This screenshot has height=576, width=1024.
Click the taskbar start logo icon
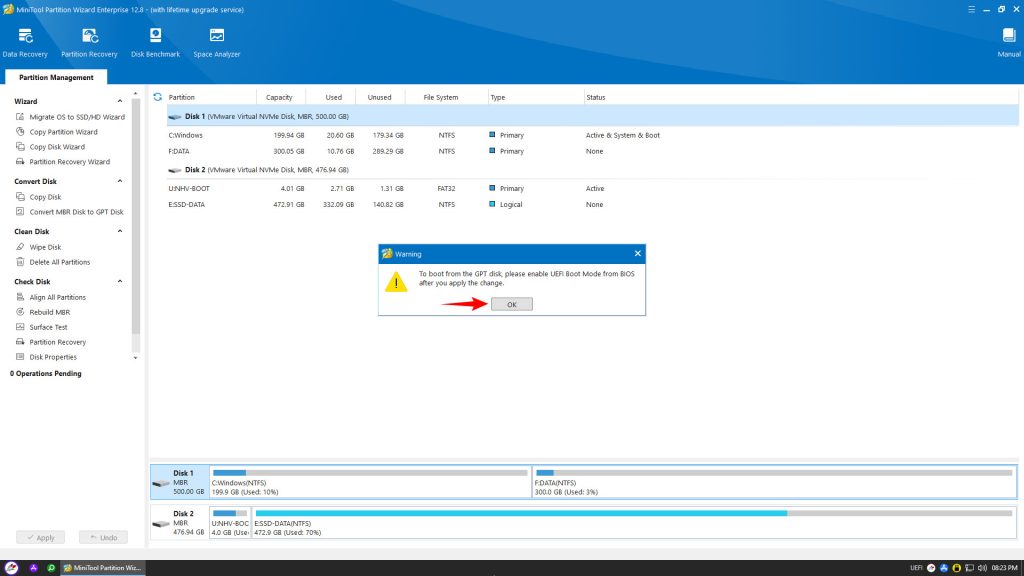tap(11, 568)
